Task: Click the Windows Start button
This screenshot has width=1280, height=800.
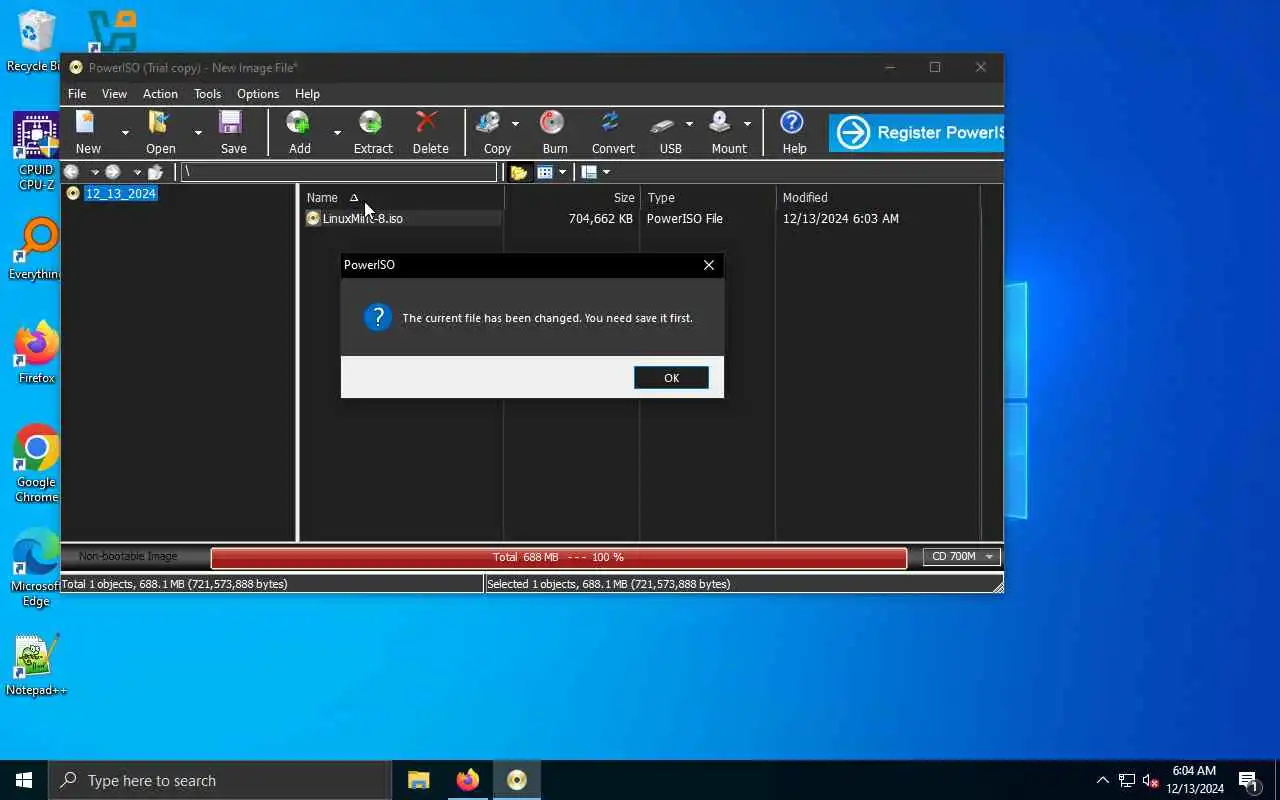Action: [x=24, y=780]
